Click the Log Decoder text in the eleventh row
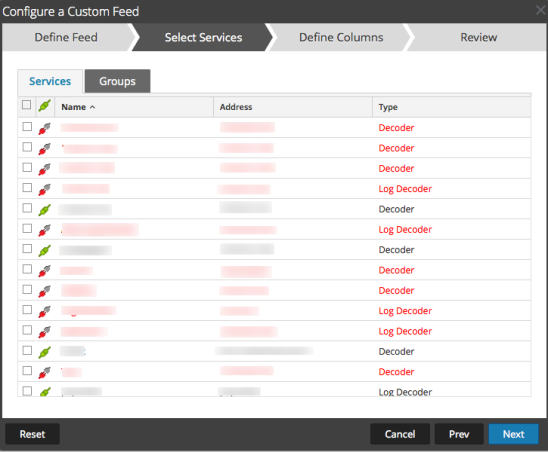 point(405,331)
